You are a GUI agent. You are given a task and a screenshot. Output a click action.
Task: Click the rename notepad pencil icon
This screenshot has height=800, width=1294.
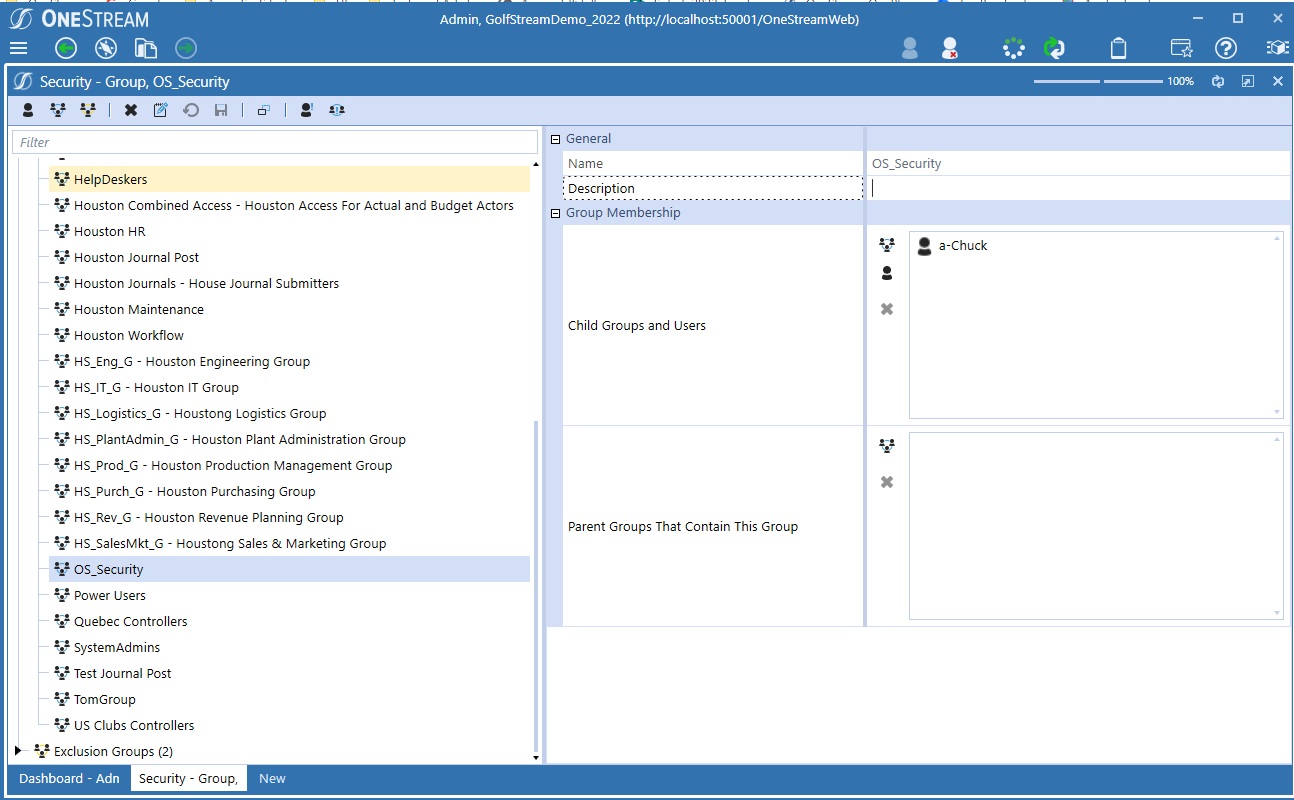click(x=160, y=110)
